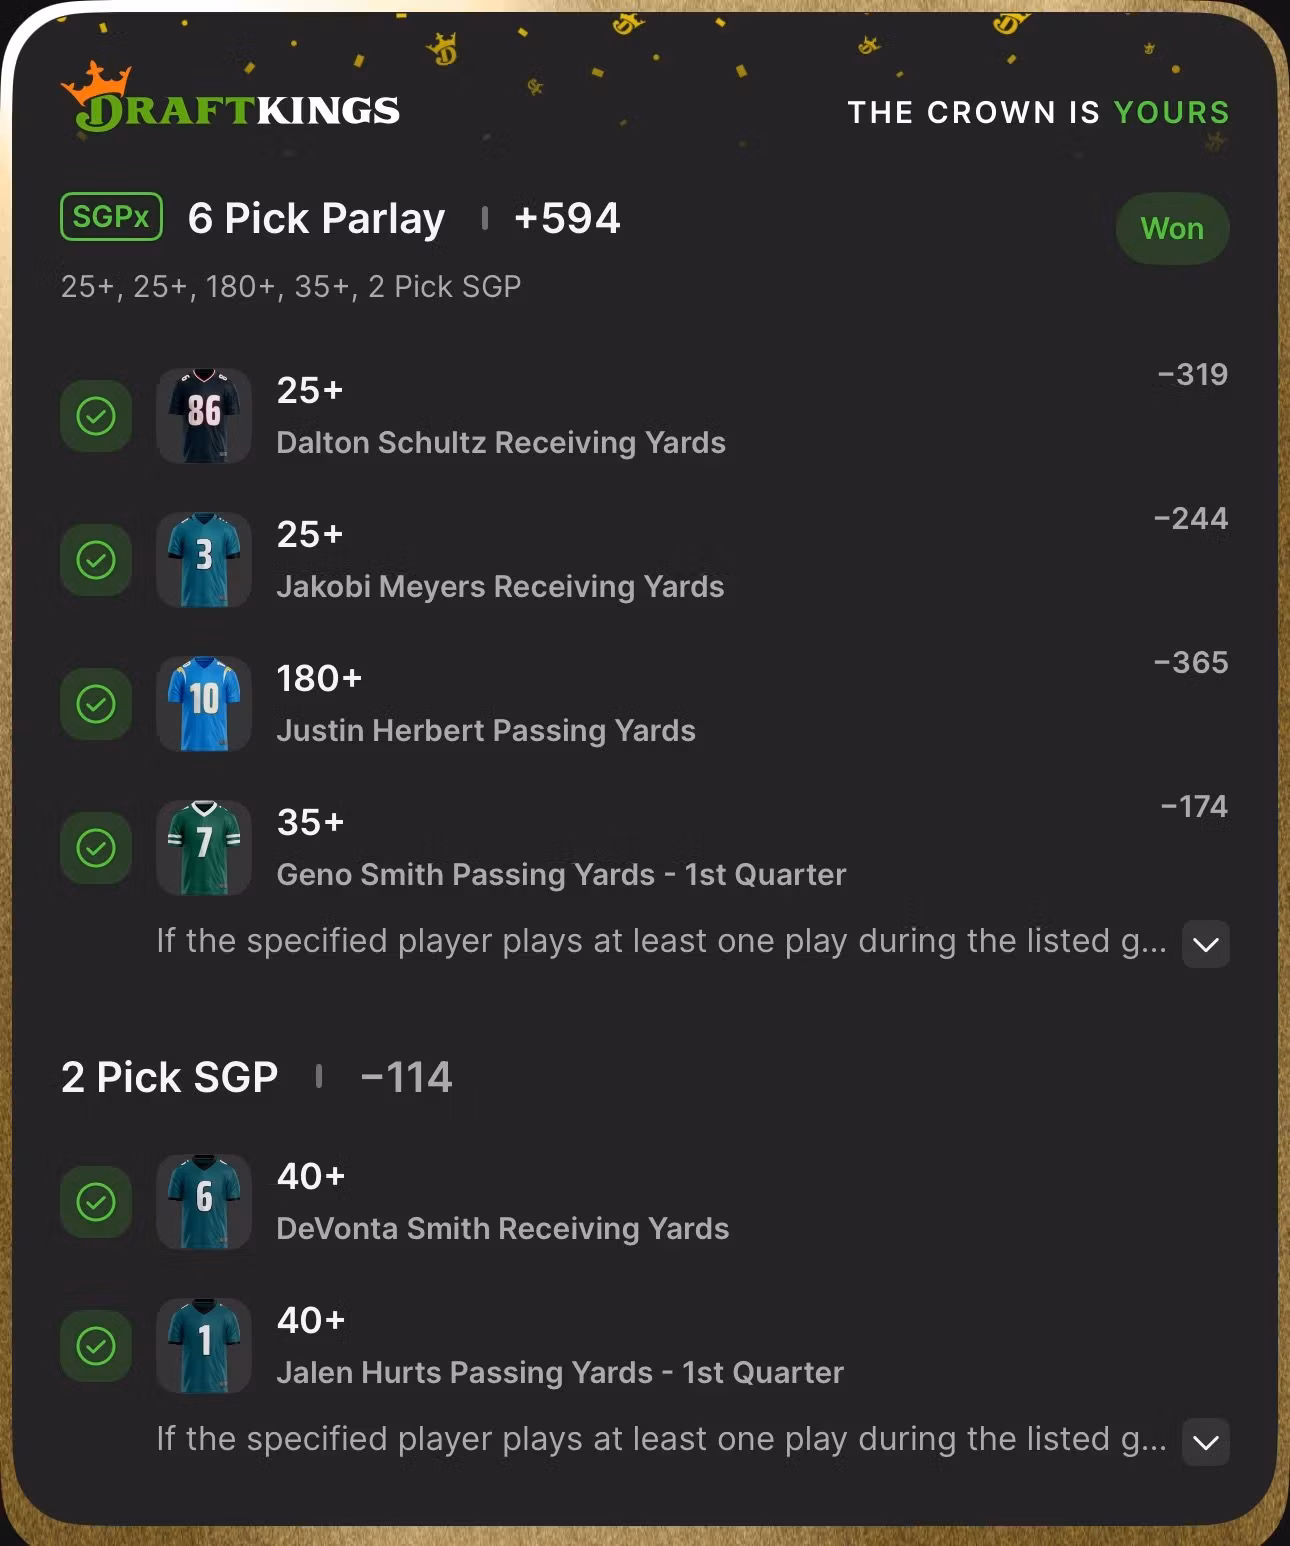Expand rules note under Geno Smith pick
This screenshot has height=1546, width=1290.
tap(1206, 944)
